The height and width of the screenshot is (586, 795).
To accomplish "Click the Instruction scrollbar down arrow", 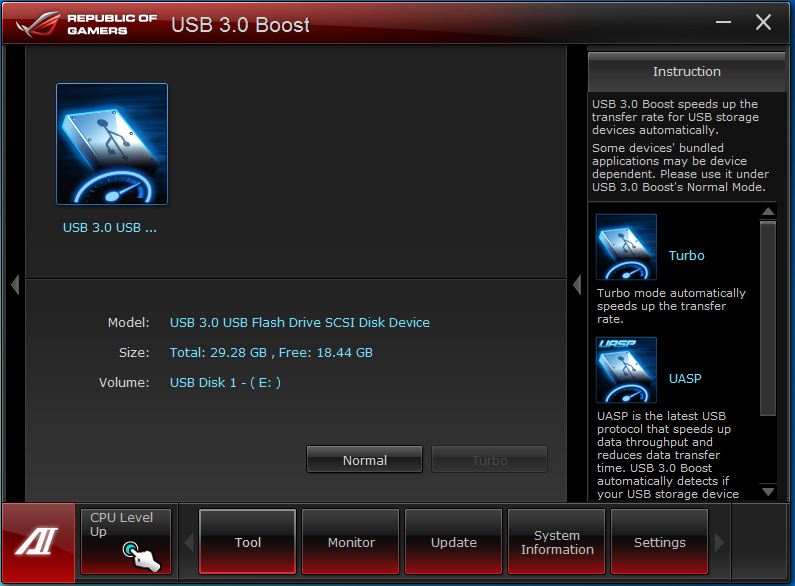I will point(768,492).
